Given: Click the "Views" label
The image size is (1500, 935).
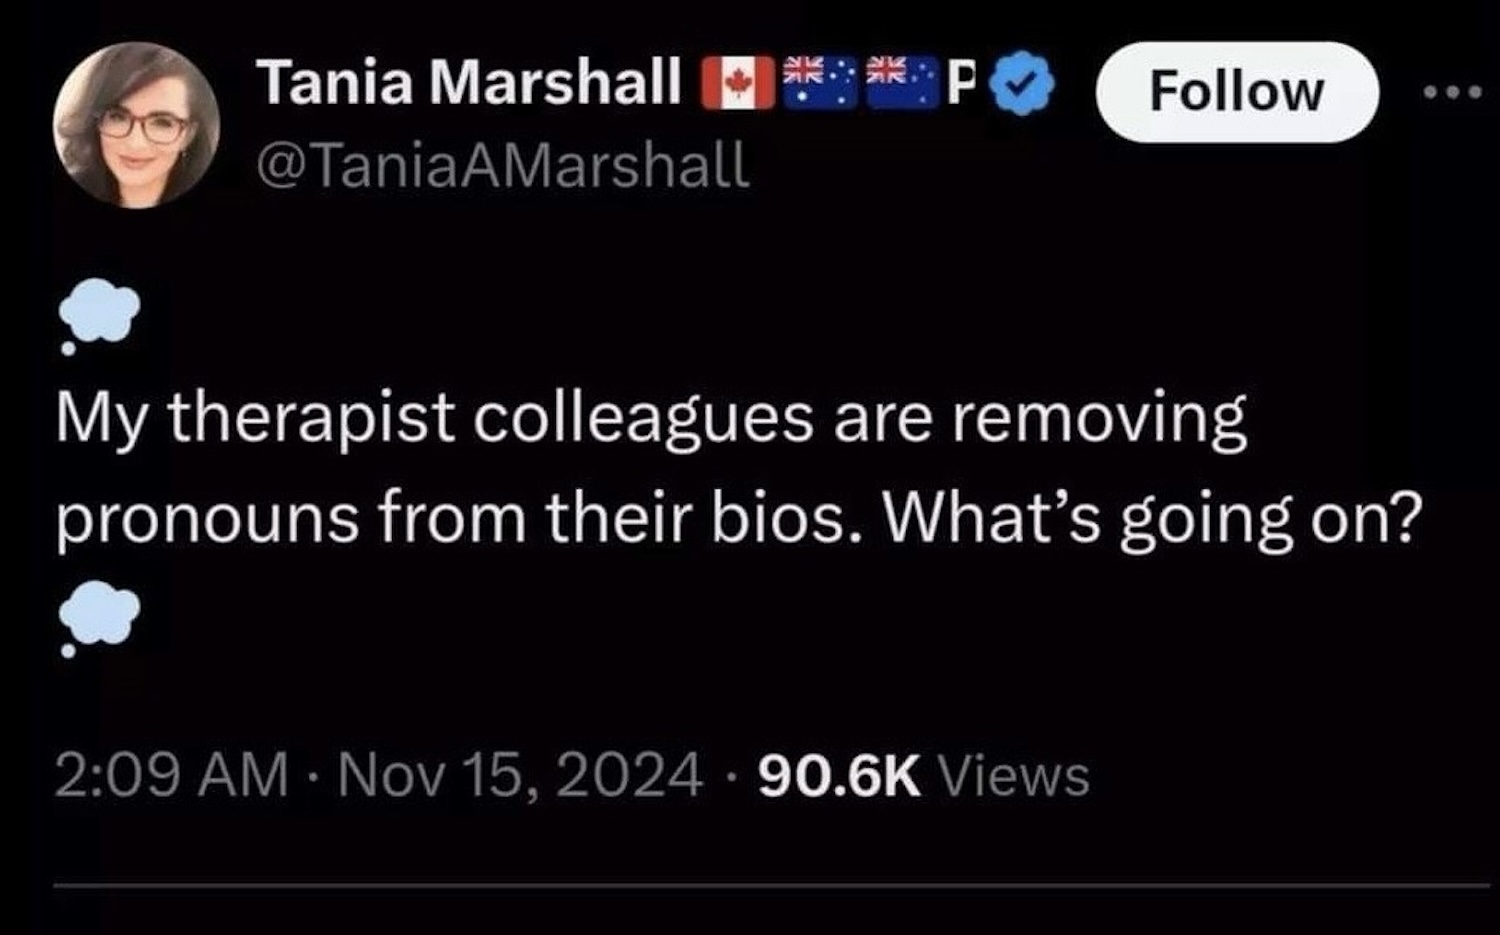Looking at the screenshot, I should (1016, 776).
